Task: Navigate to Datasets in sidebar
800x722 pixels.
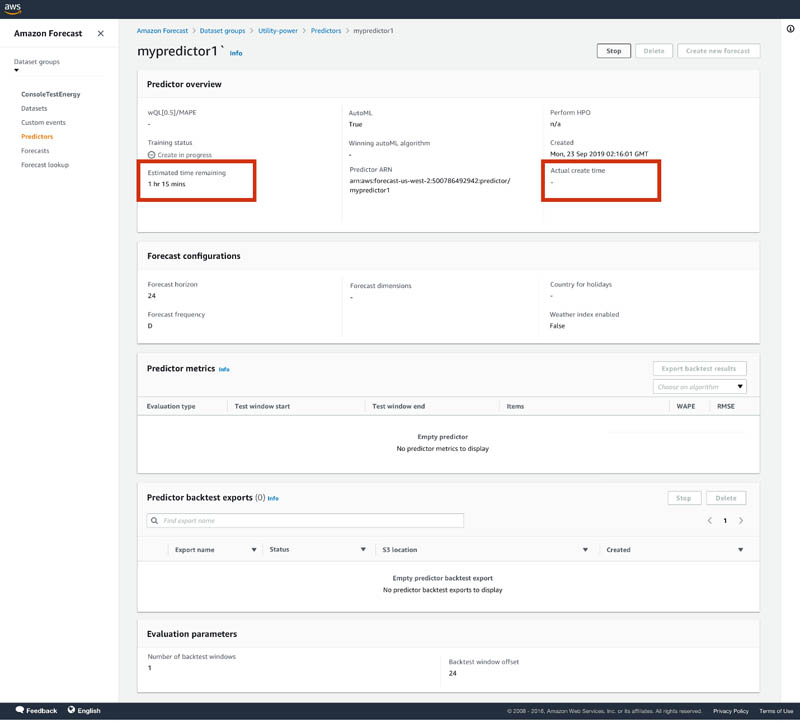Action: point(34,108)
